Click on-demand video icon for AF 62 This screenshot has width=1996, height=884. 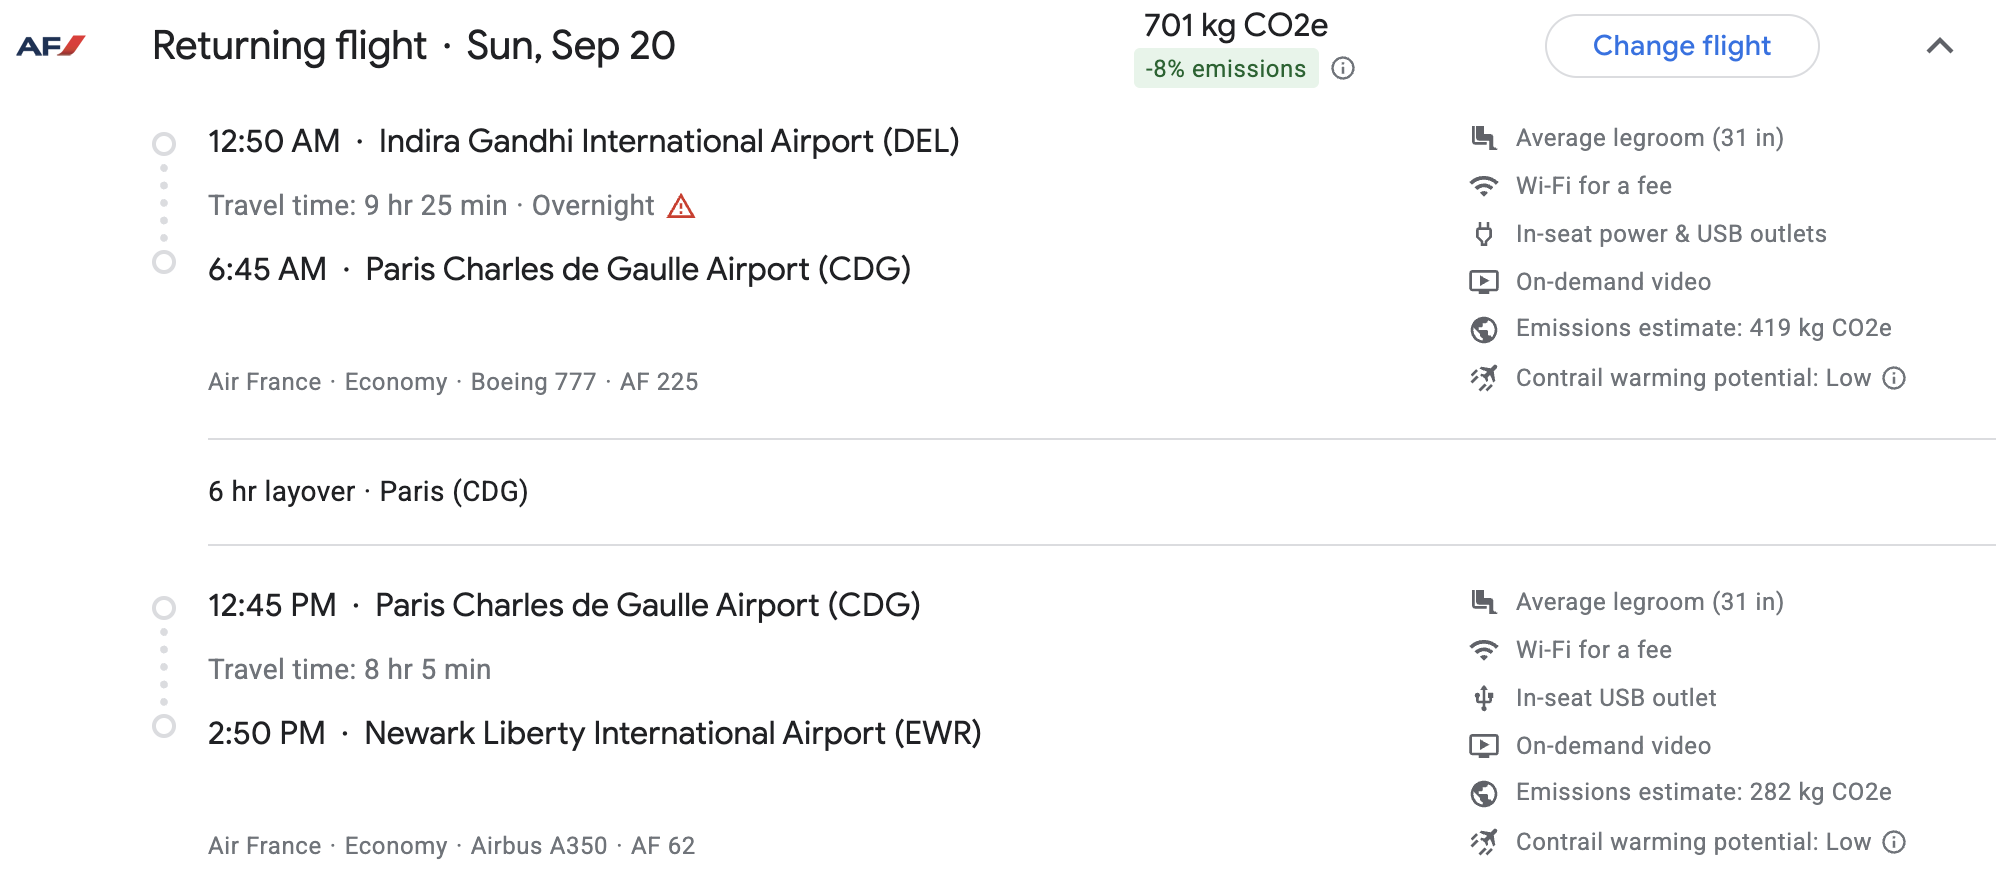[1484, 746]
